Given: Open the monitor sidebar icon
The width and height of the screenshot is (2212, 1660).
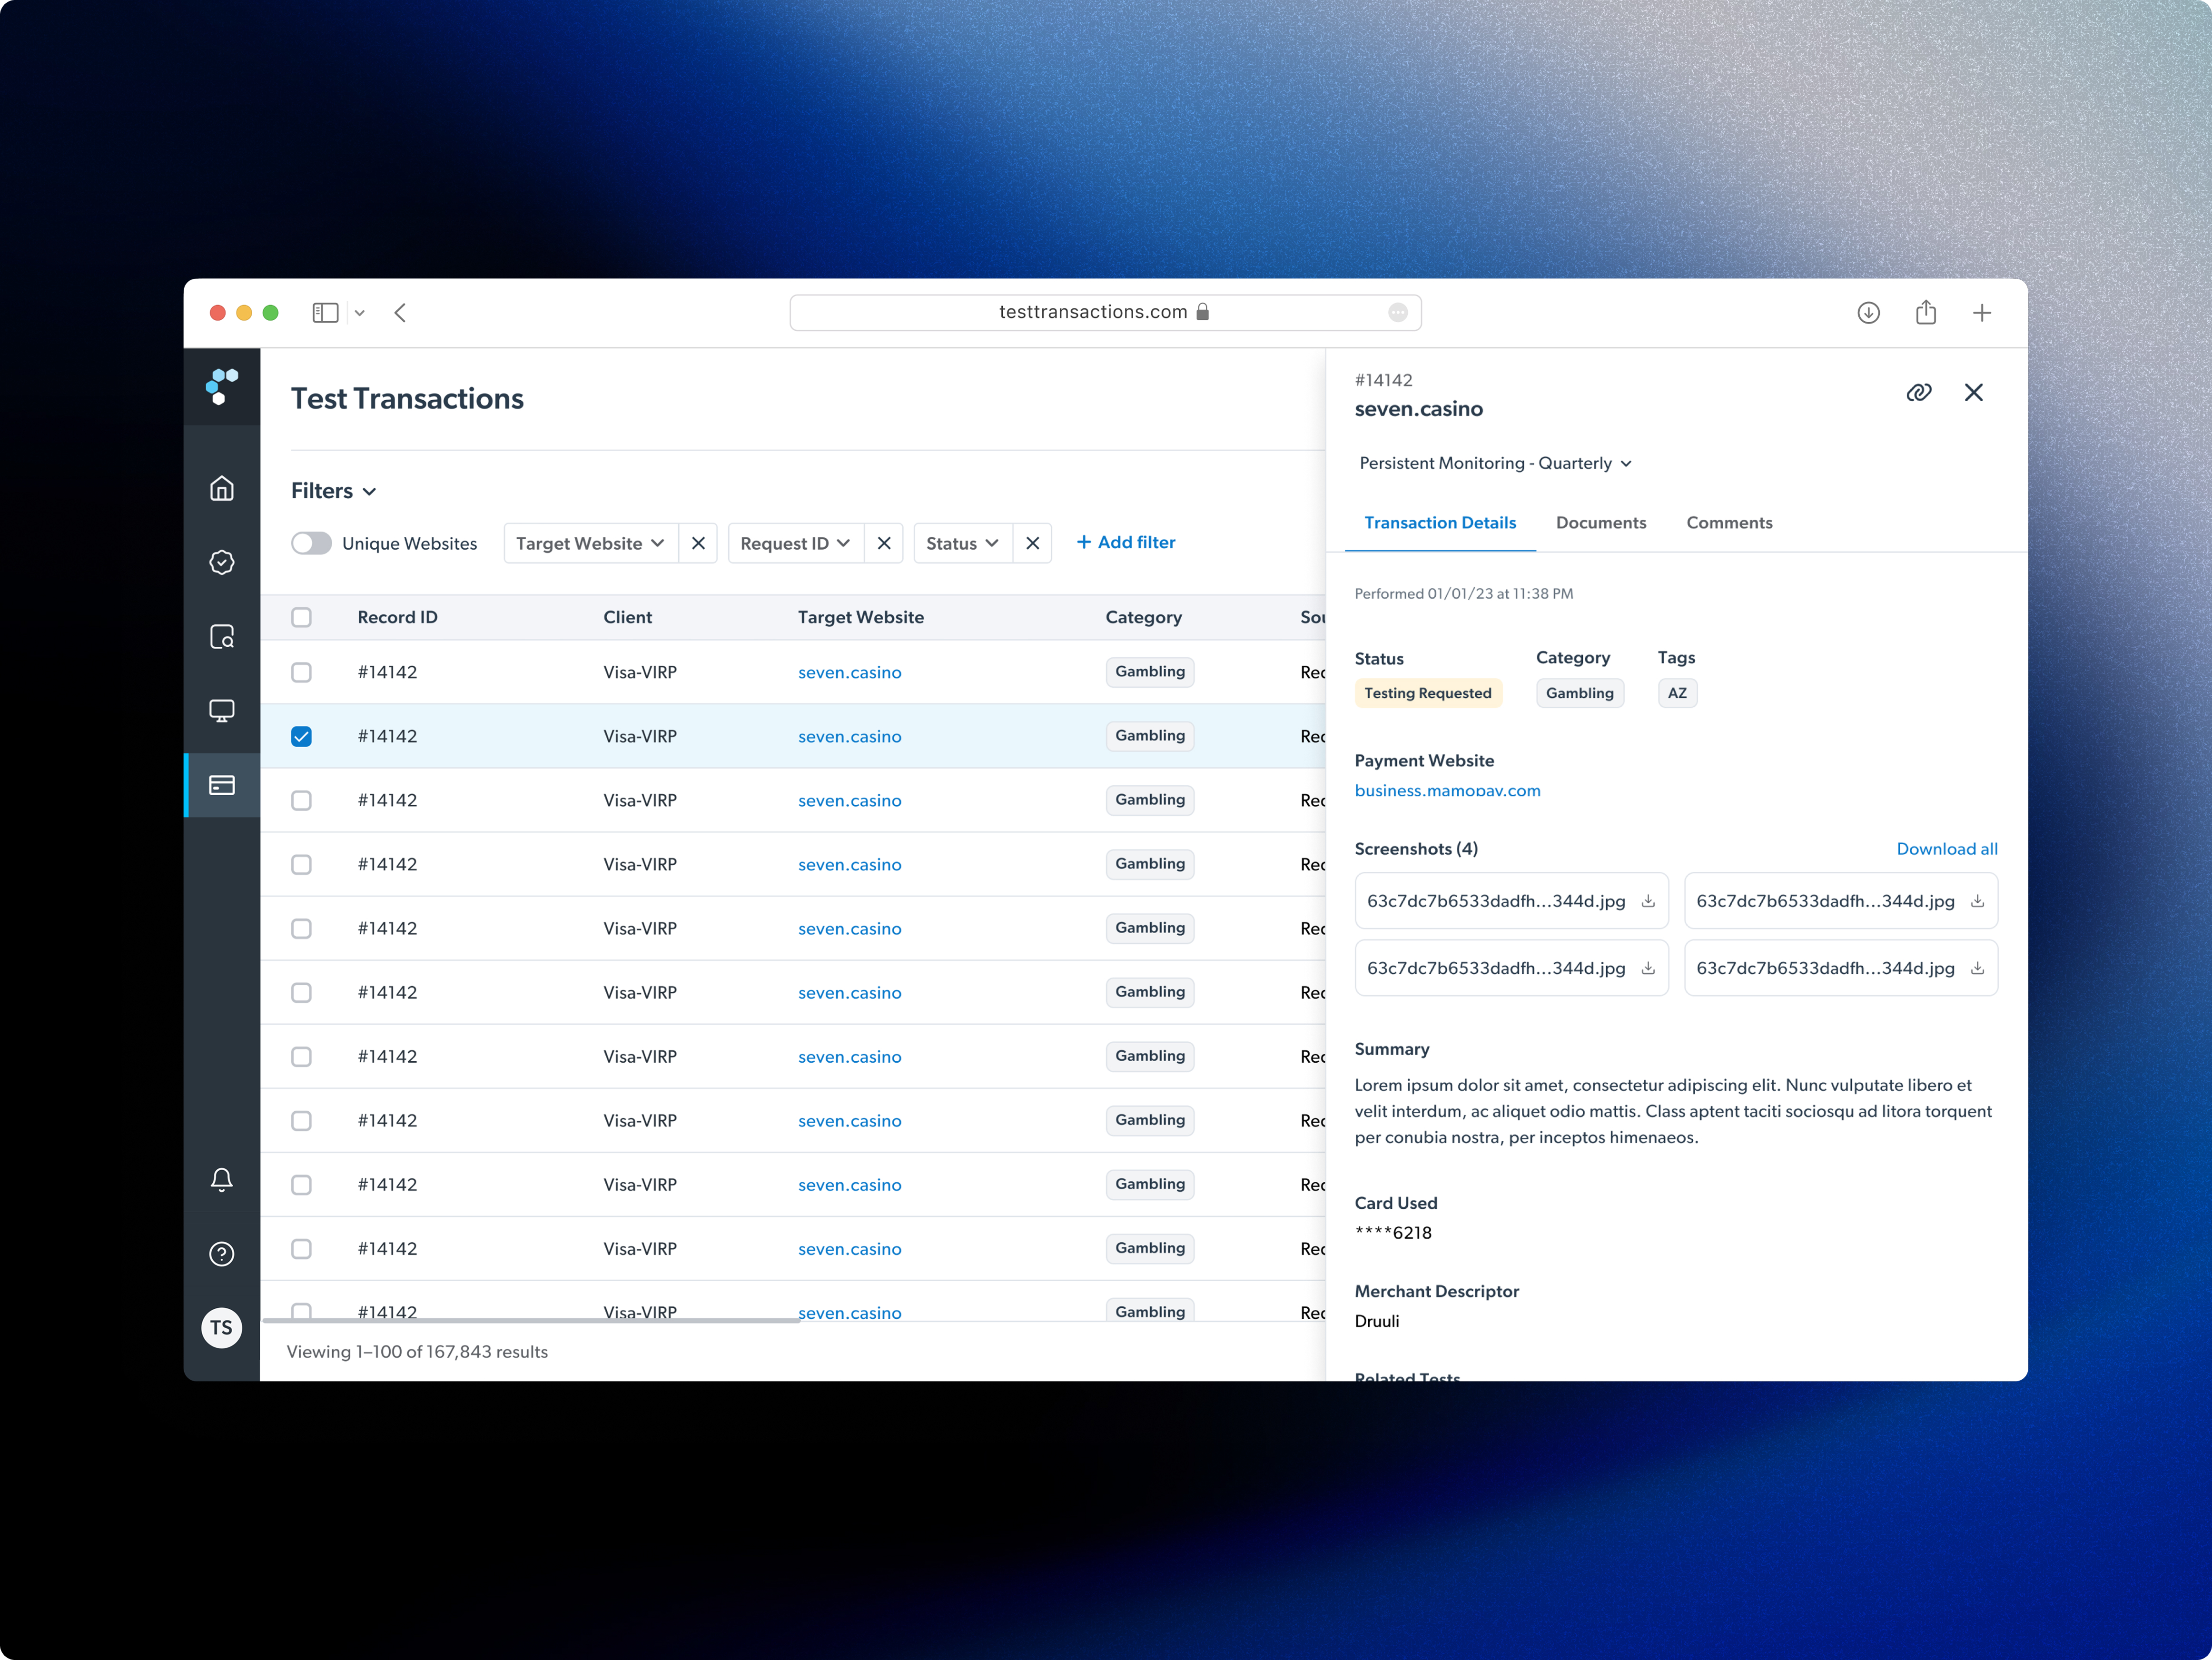Looking at the screenshot, I should [222, 711].
